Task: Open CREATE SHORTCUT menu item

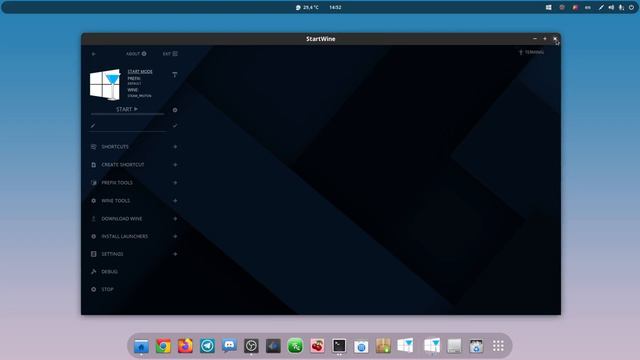Action: [122, 164]
